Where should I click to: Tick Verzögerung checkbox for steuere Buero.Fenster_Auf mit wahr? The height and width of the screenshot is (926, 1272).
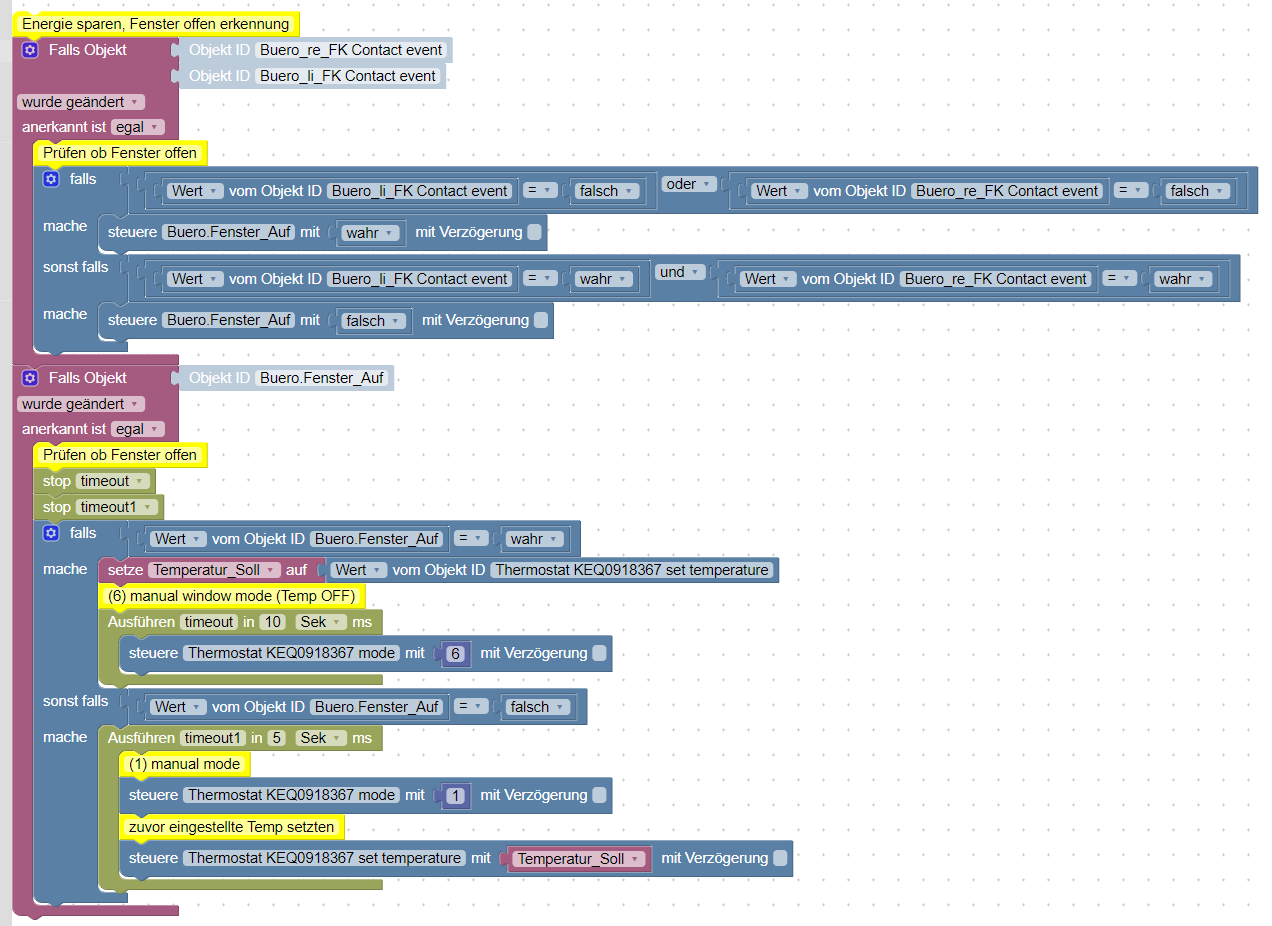coord(535,232)
